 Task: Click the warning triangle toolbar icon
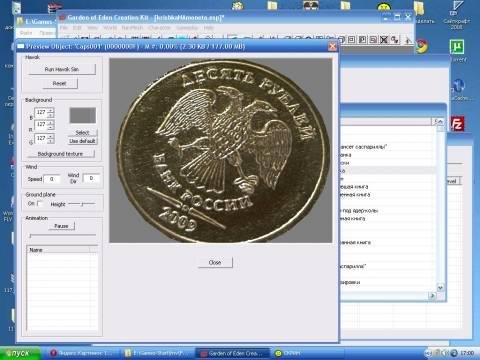click(408, 40)
